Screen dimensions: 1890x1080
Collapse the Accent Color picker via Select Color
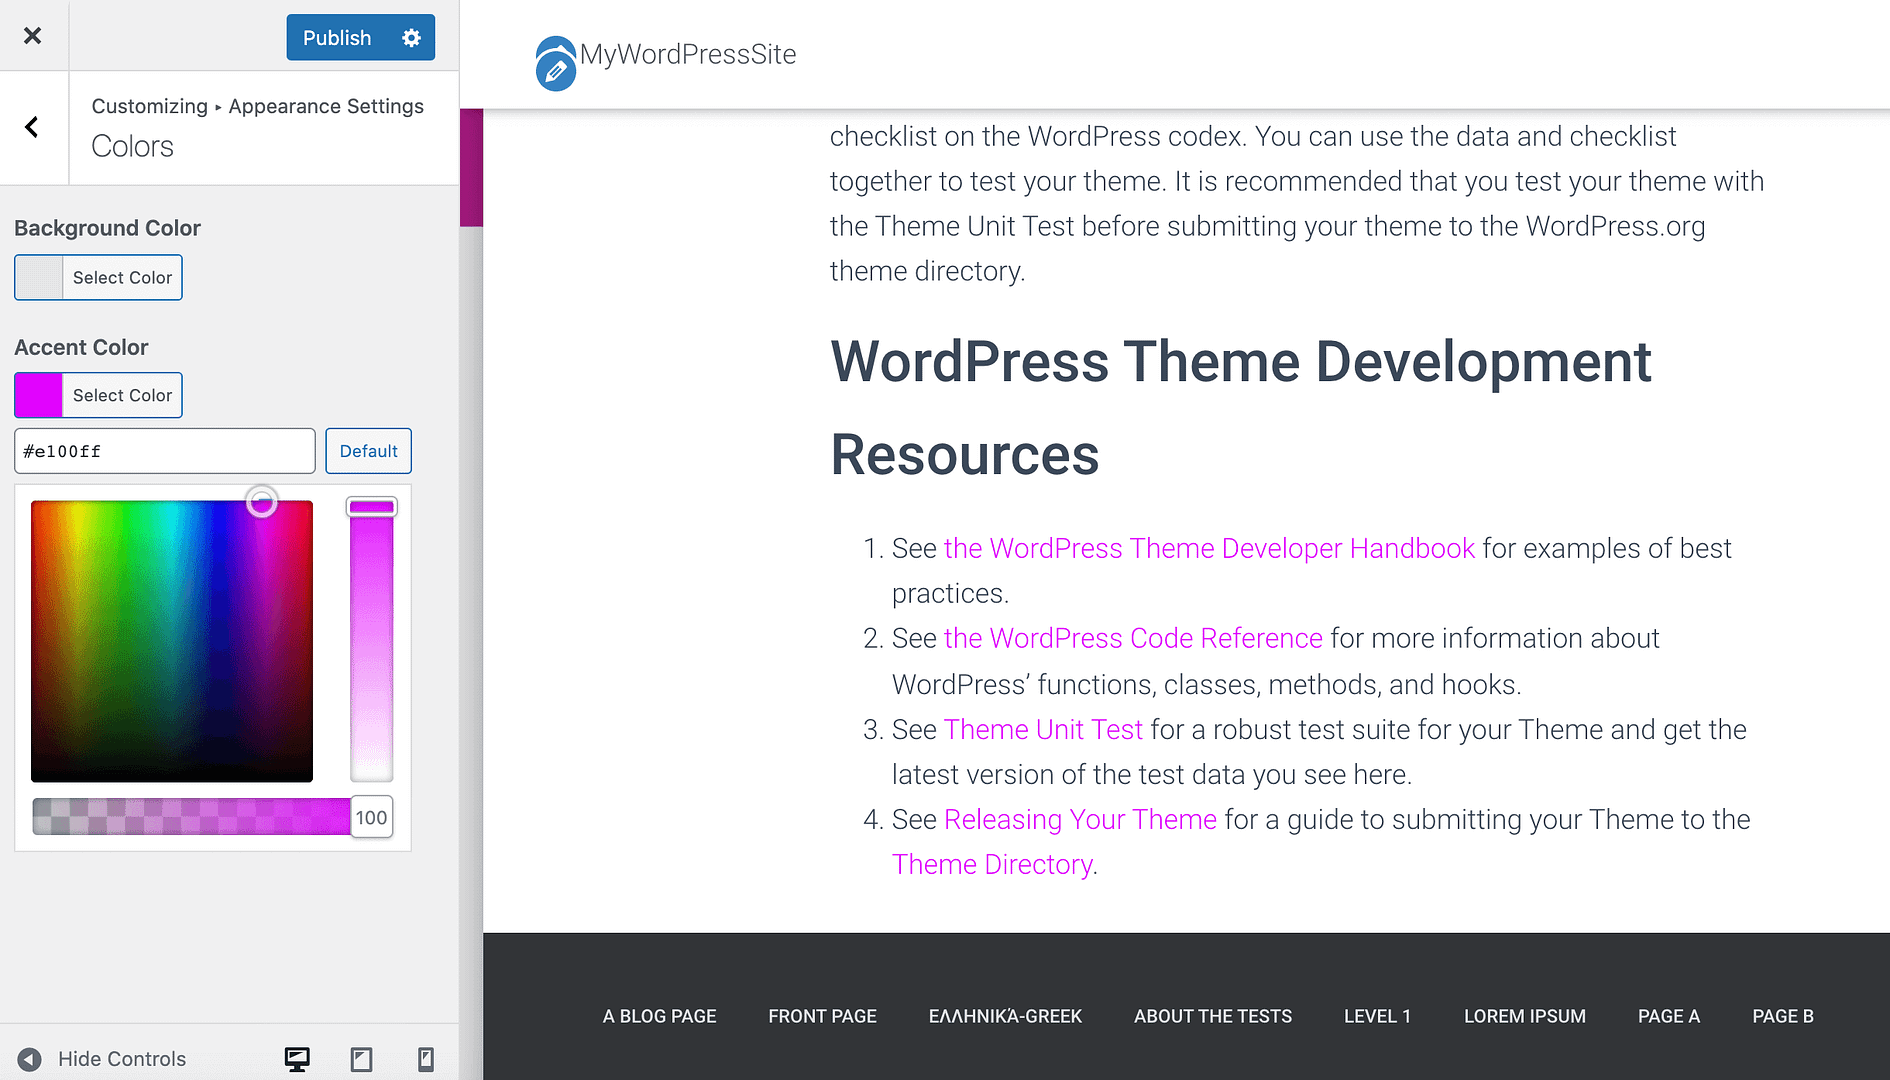point(121,395)
